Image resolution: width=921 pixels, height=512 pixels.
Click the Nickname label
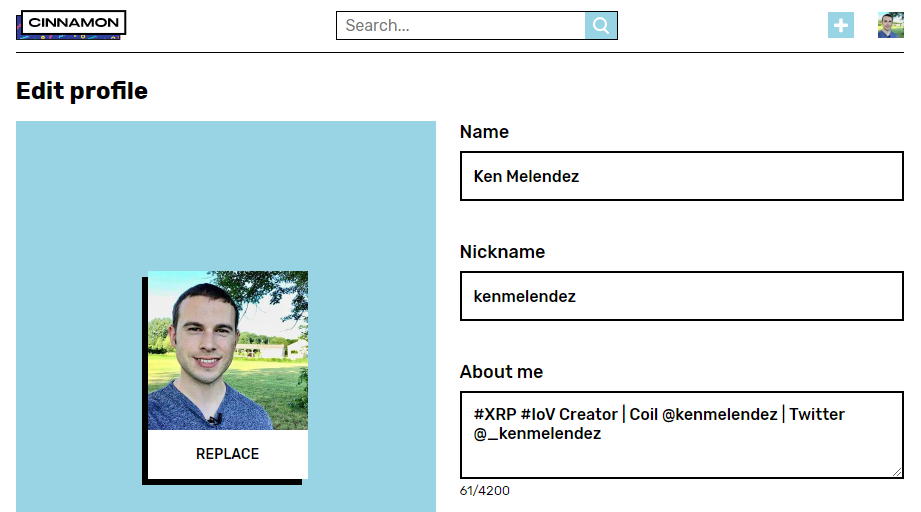502,252
